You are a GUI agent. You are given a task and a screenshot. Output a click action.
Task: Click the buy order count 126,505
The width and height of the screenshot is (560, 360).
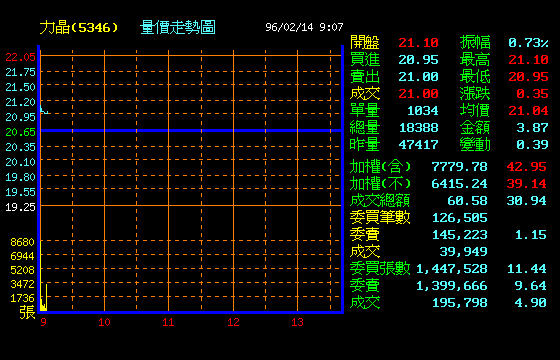(x=460, y=218)
